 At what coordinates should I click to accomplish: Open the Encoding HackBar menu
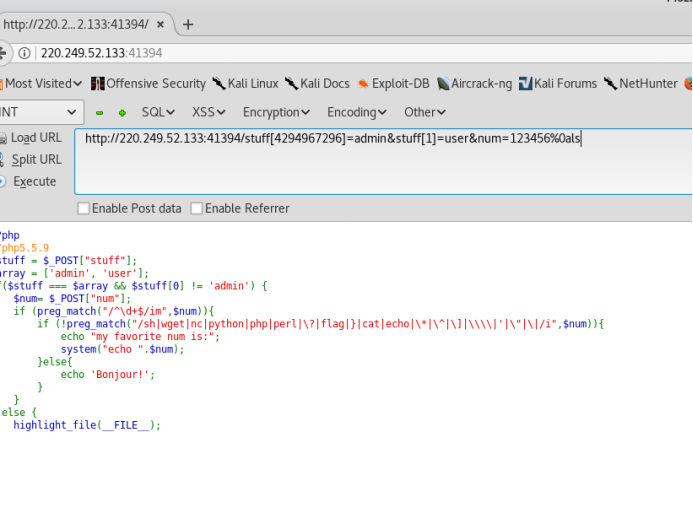tap(357, 112)
